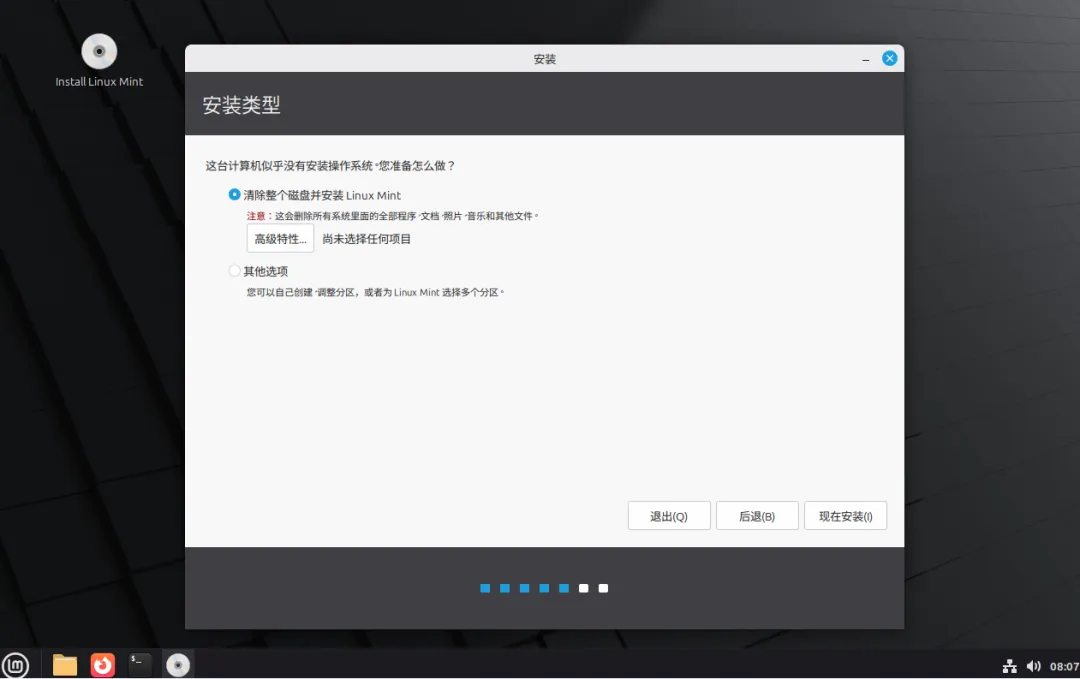Open the network tray icon
The image size is (1080, 679).
(x=1010, y=666)
